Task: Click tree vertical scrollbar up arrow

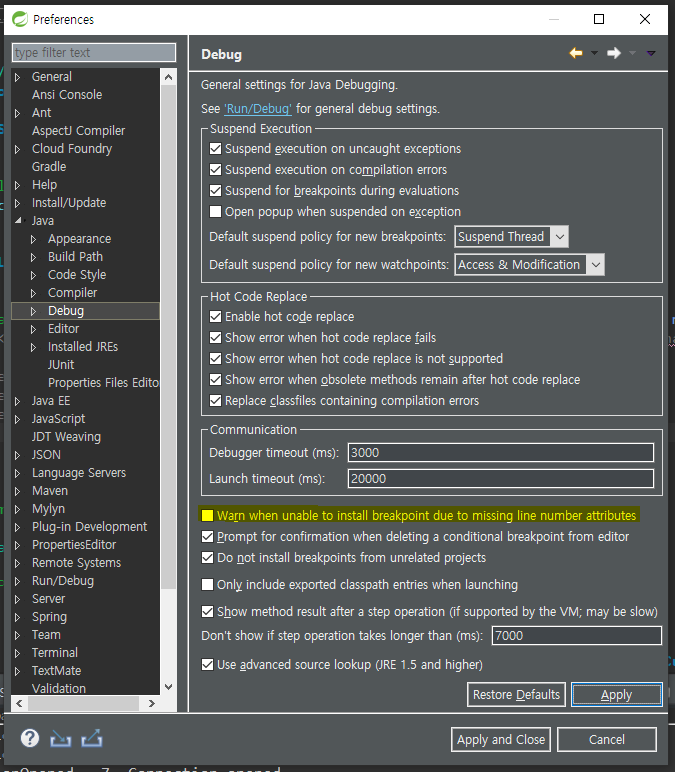Action: pyautogui.click(x=168, y=77)
